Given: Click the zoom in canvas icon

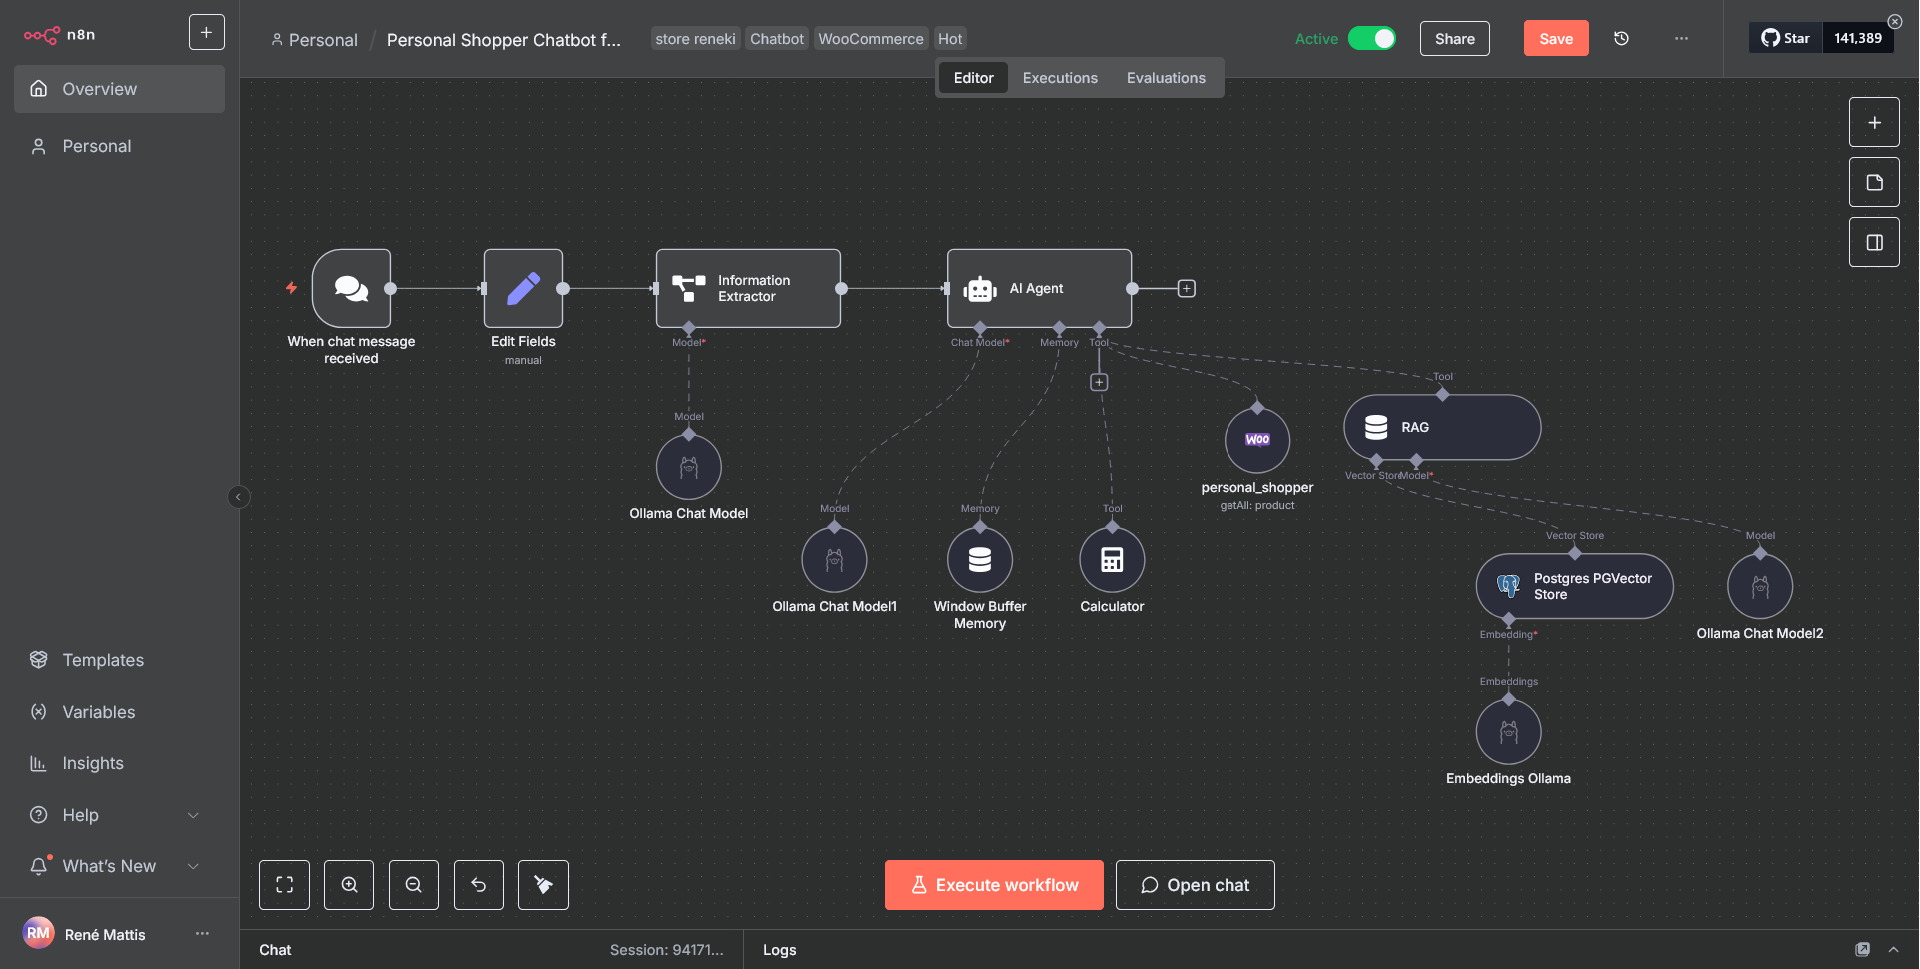Looking at the screenshot, I should (349, 885).
